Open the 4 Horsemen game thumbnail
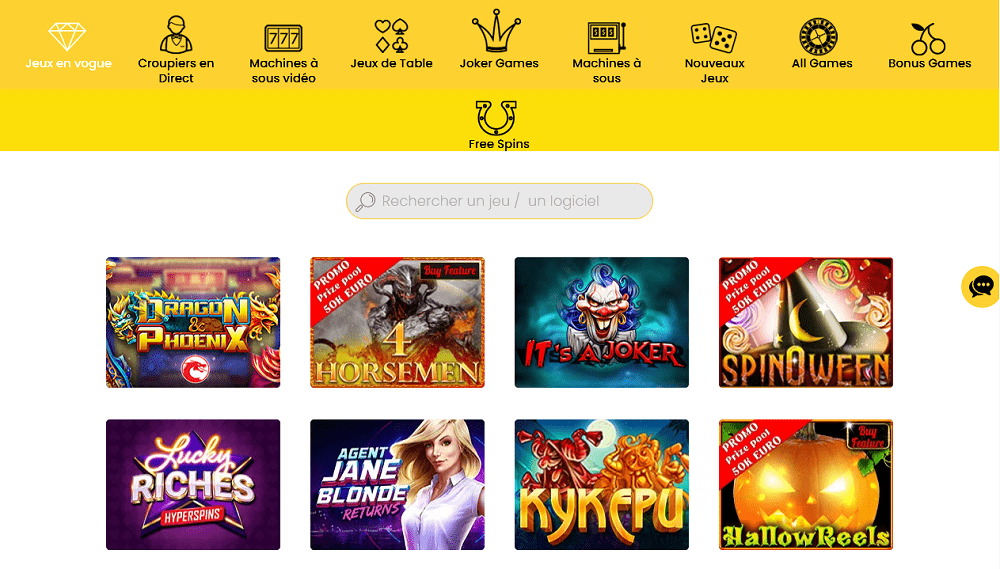 (x=397, y=322)
